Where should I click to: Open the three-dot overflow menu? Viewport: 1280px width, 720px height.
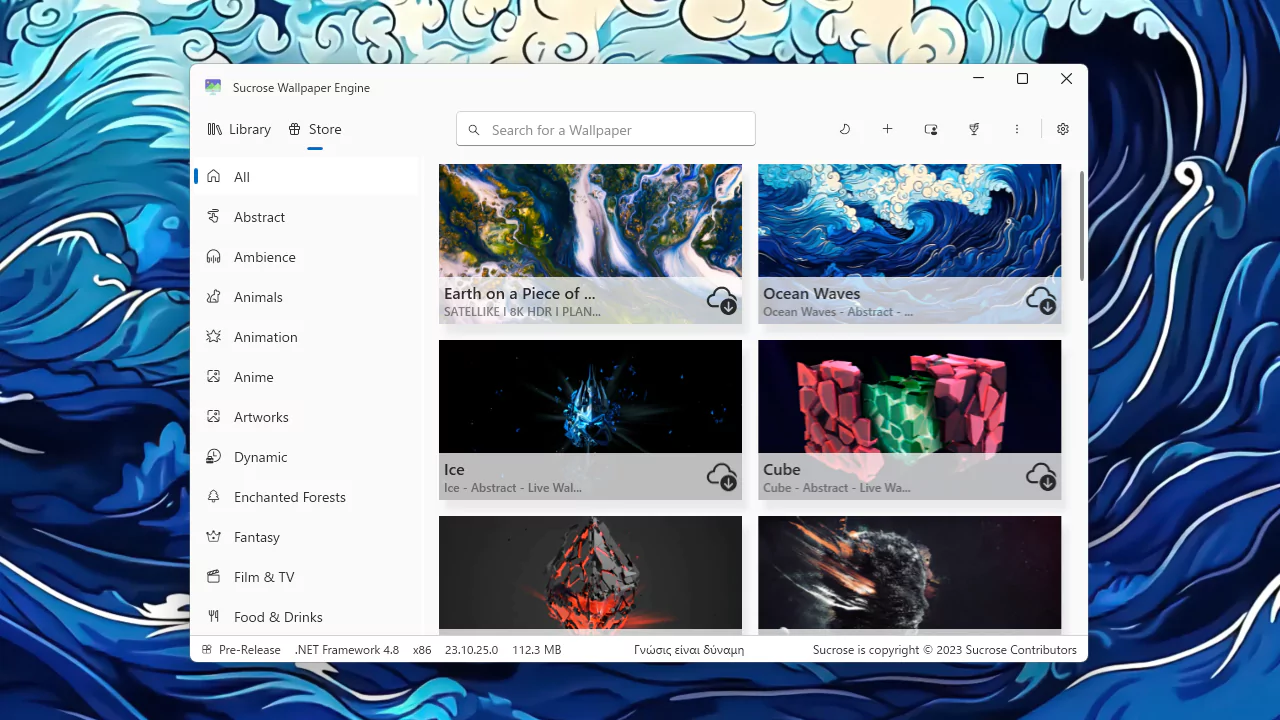tap(1017, 129)
